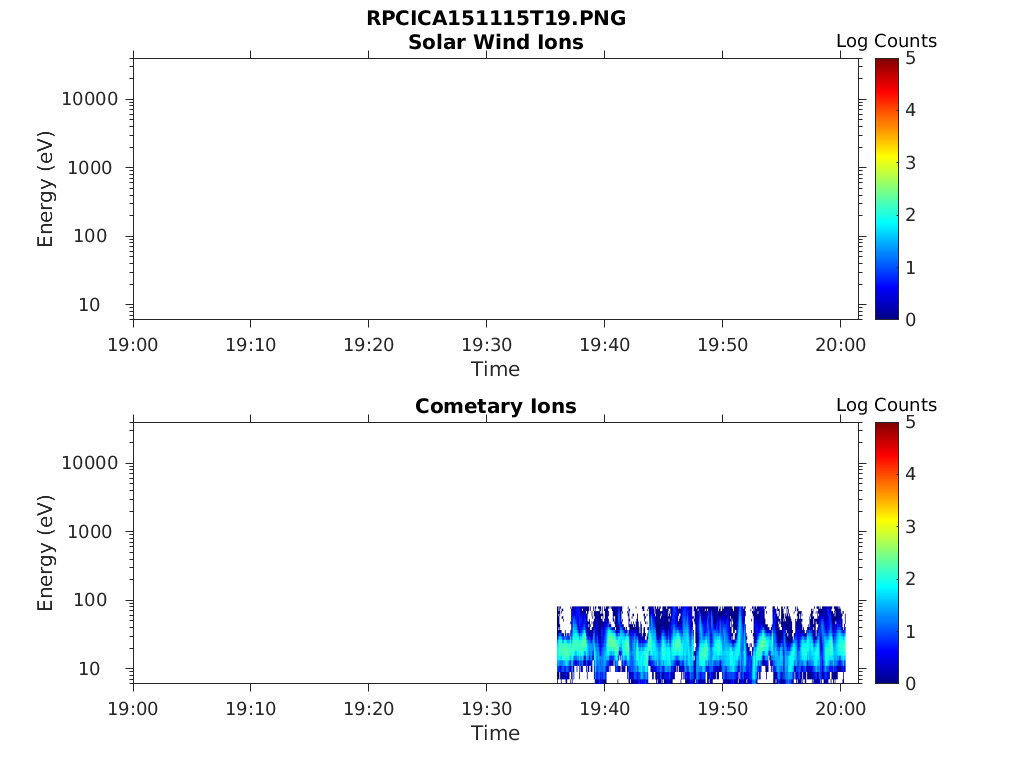
Task: Select the Solar Wind Ions plot title
Action: (x=496, y=42)
